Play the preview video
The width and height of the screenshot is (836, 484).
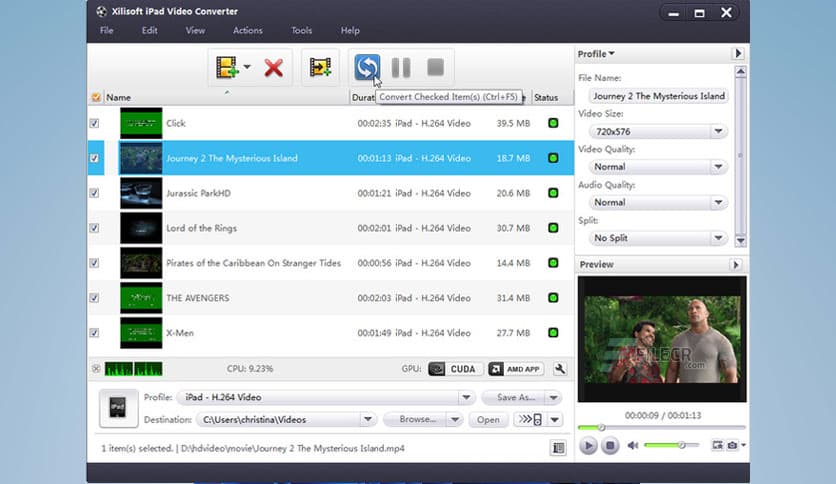click(x=588, y=446)
